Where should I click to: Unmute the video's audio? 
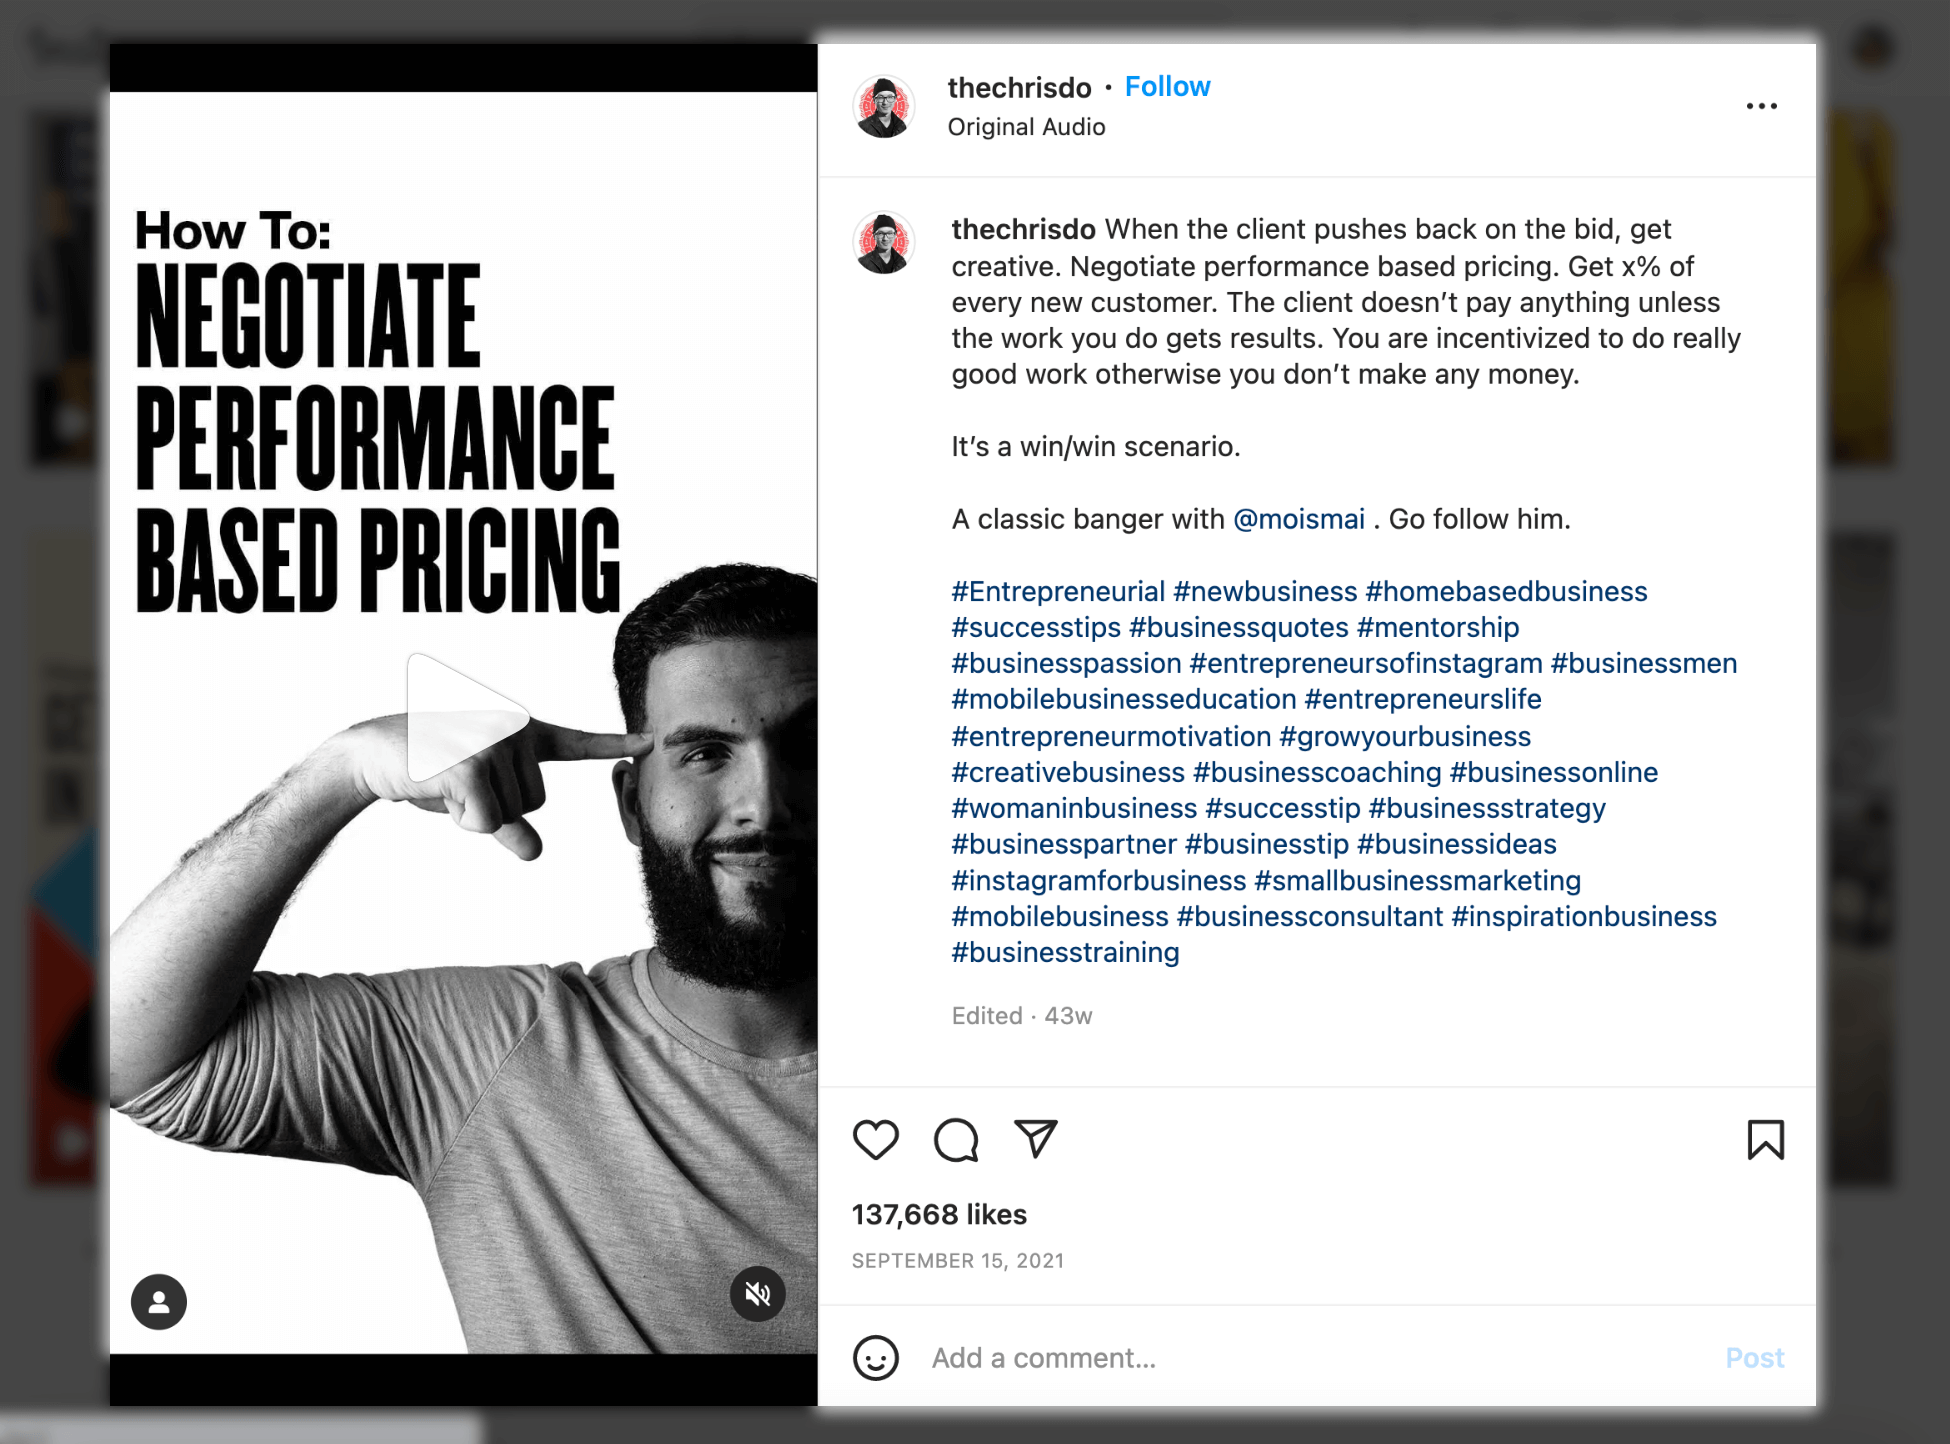click(758, 1293)
